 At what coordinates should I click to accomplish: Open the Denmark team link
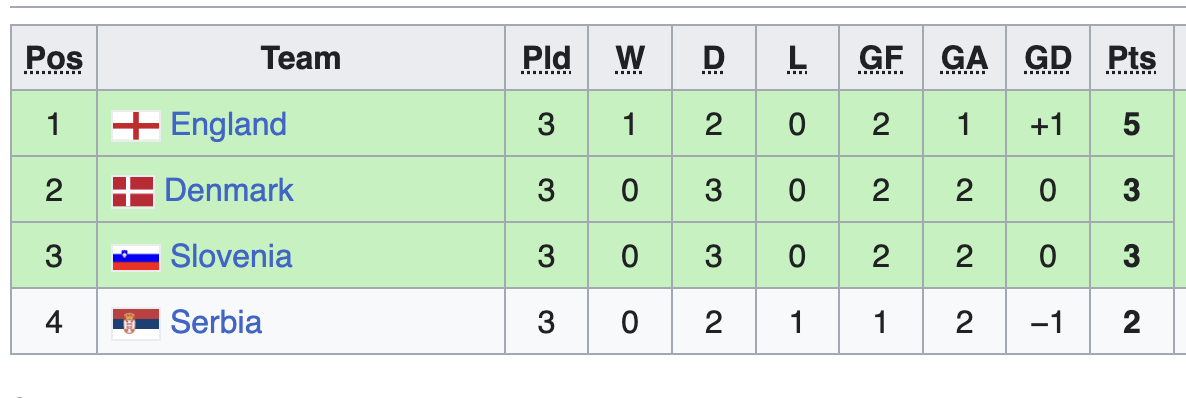228,190
